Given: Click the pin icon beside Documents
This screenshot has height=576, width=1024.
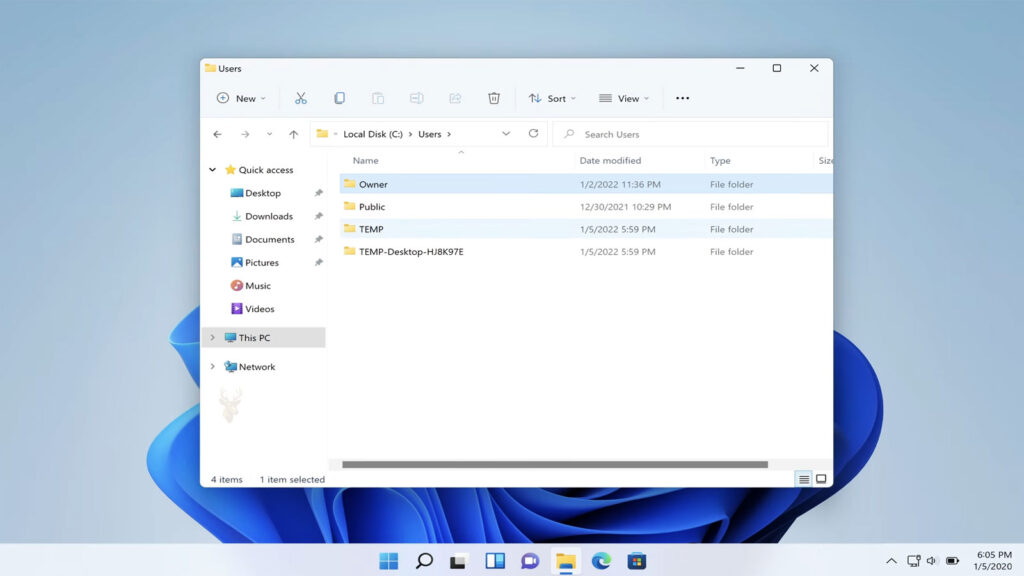Looking at the screenshot, I should pyautogui.click(x=319, y=240).
